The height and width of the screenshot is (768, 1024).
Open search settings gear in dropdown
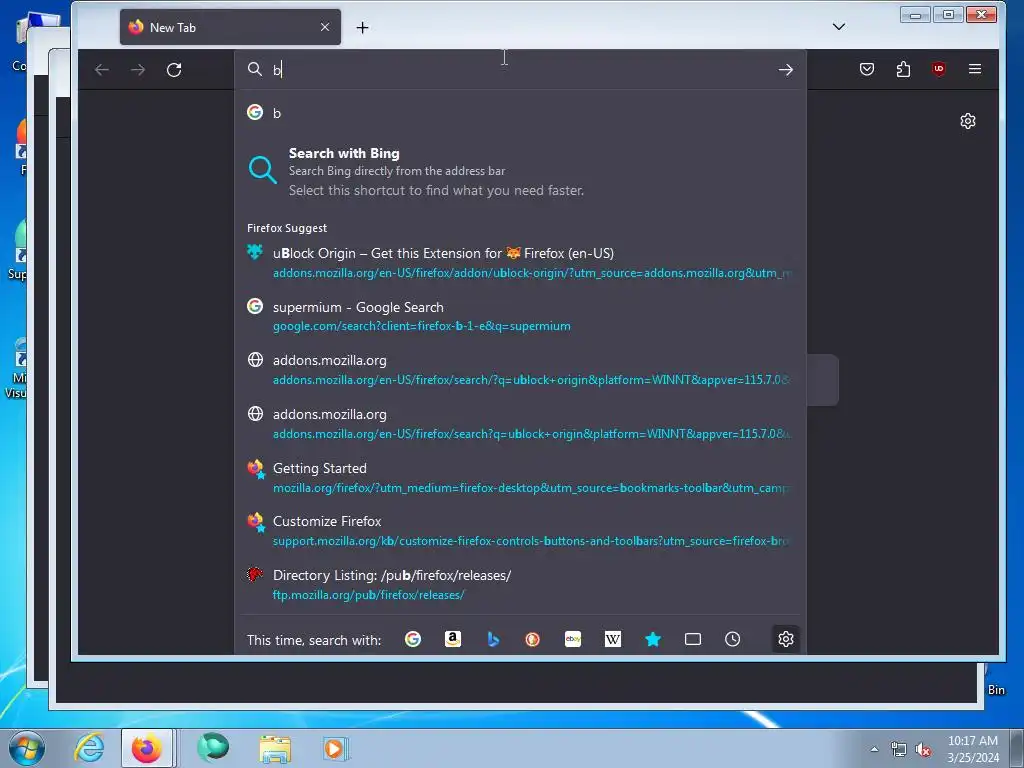786,639
